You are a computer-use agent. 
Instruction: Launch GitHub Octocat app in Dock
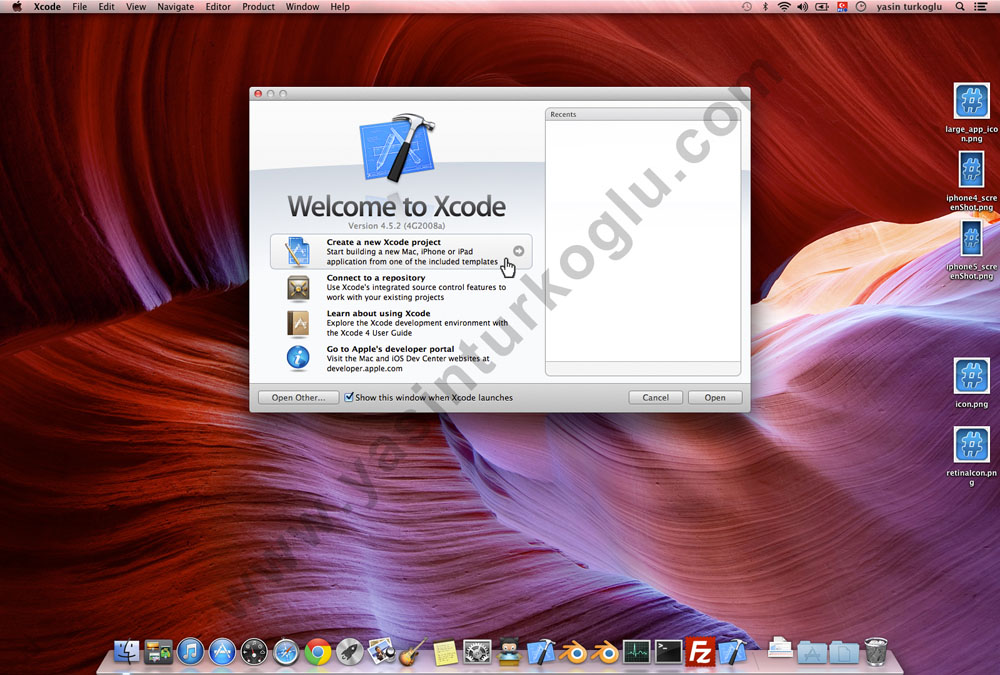(x=509, y=652)
